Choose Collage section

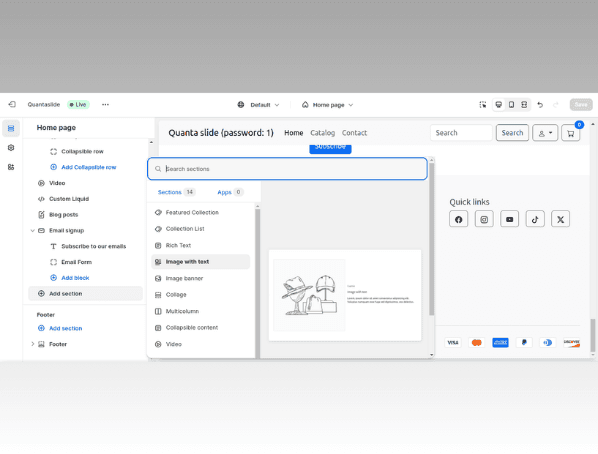[201, 295]
